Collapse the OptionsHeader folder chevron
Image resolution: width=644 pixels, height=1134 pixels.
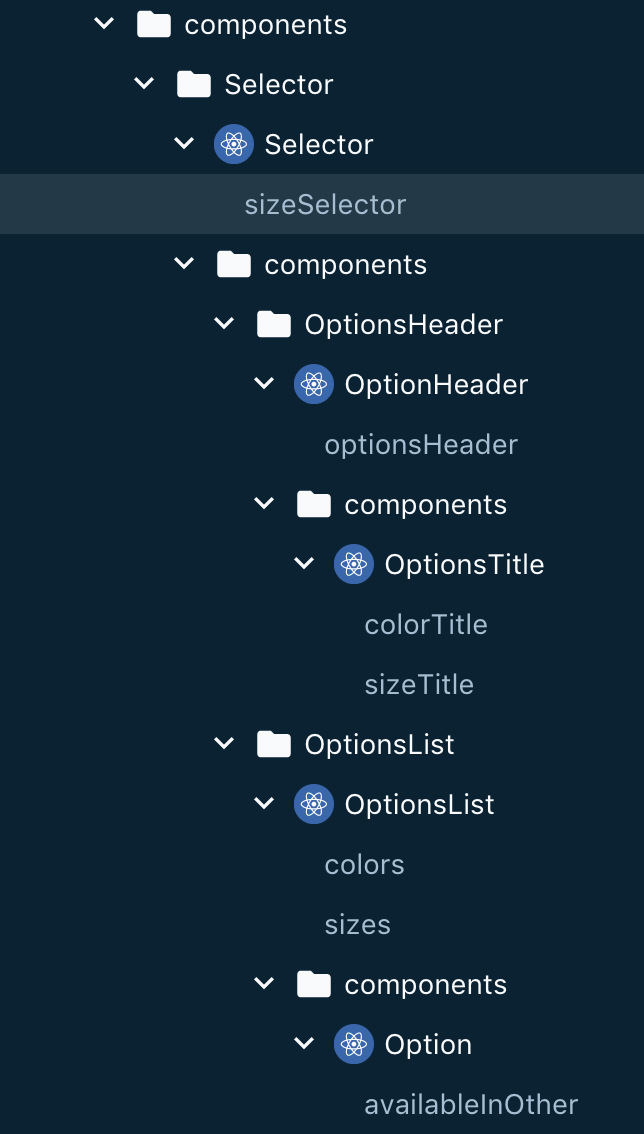[x=224, y=324]
